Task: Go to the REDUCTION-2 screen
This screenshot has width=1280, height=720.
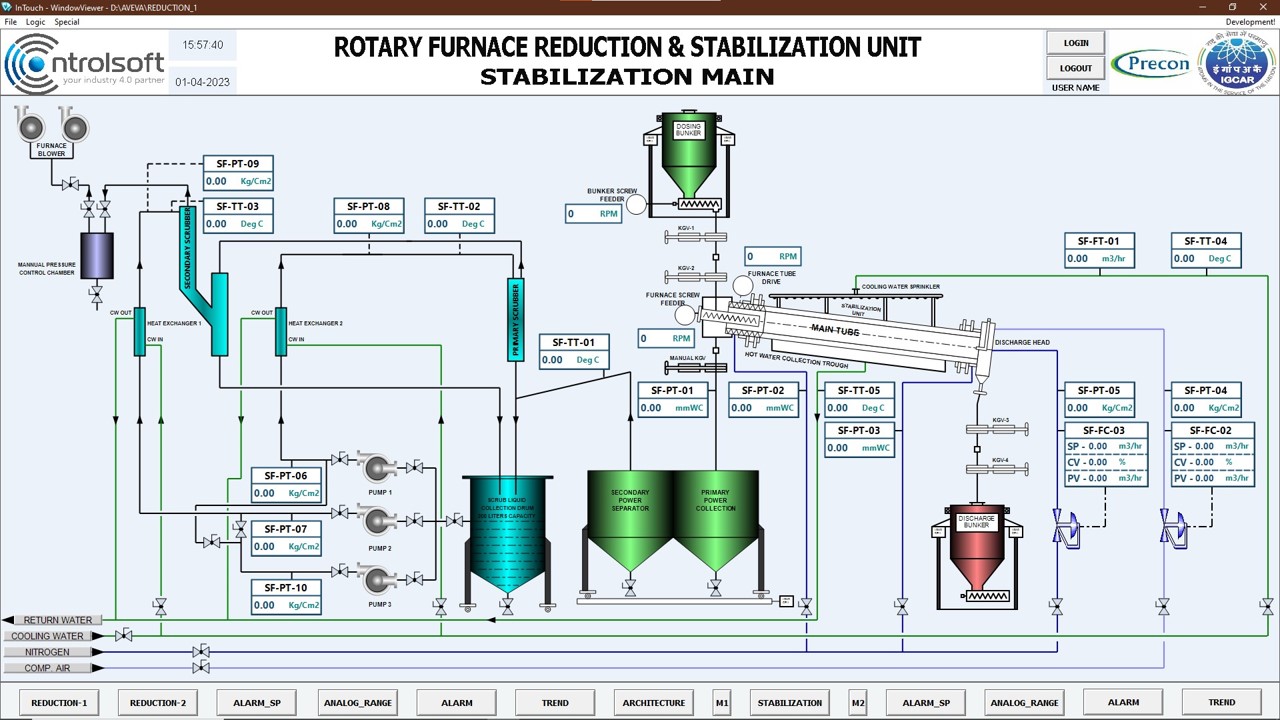Action: [x=158, y=703]
